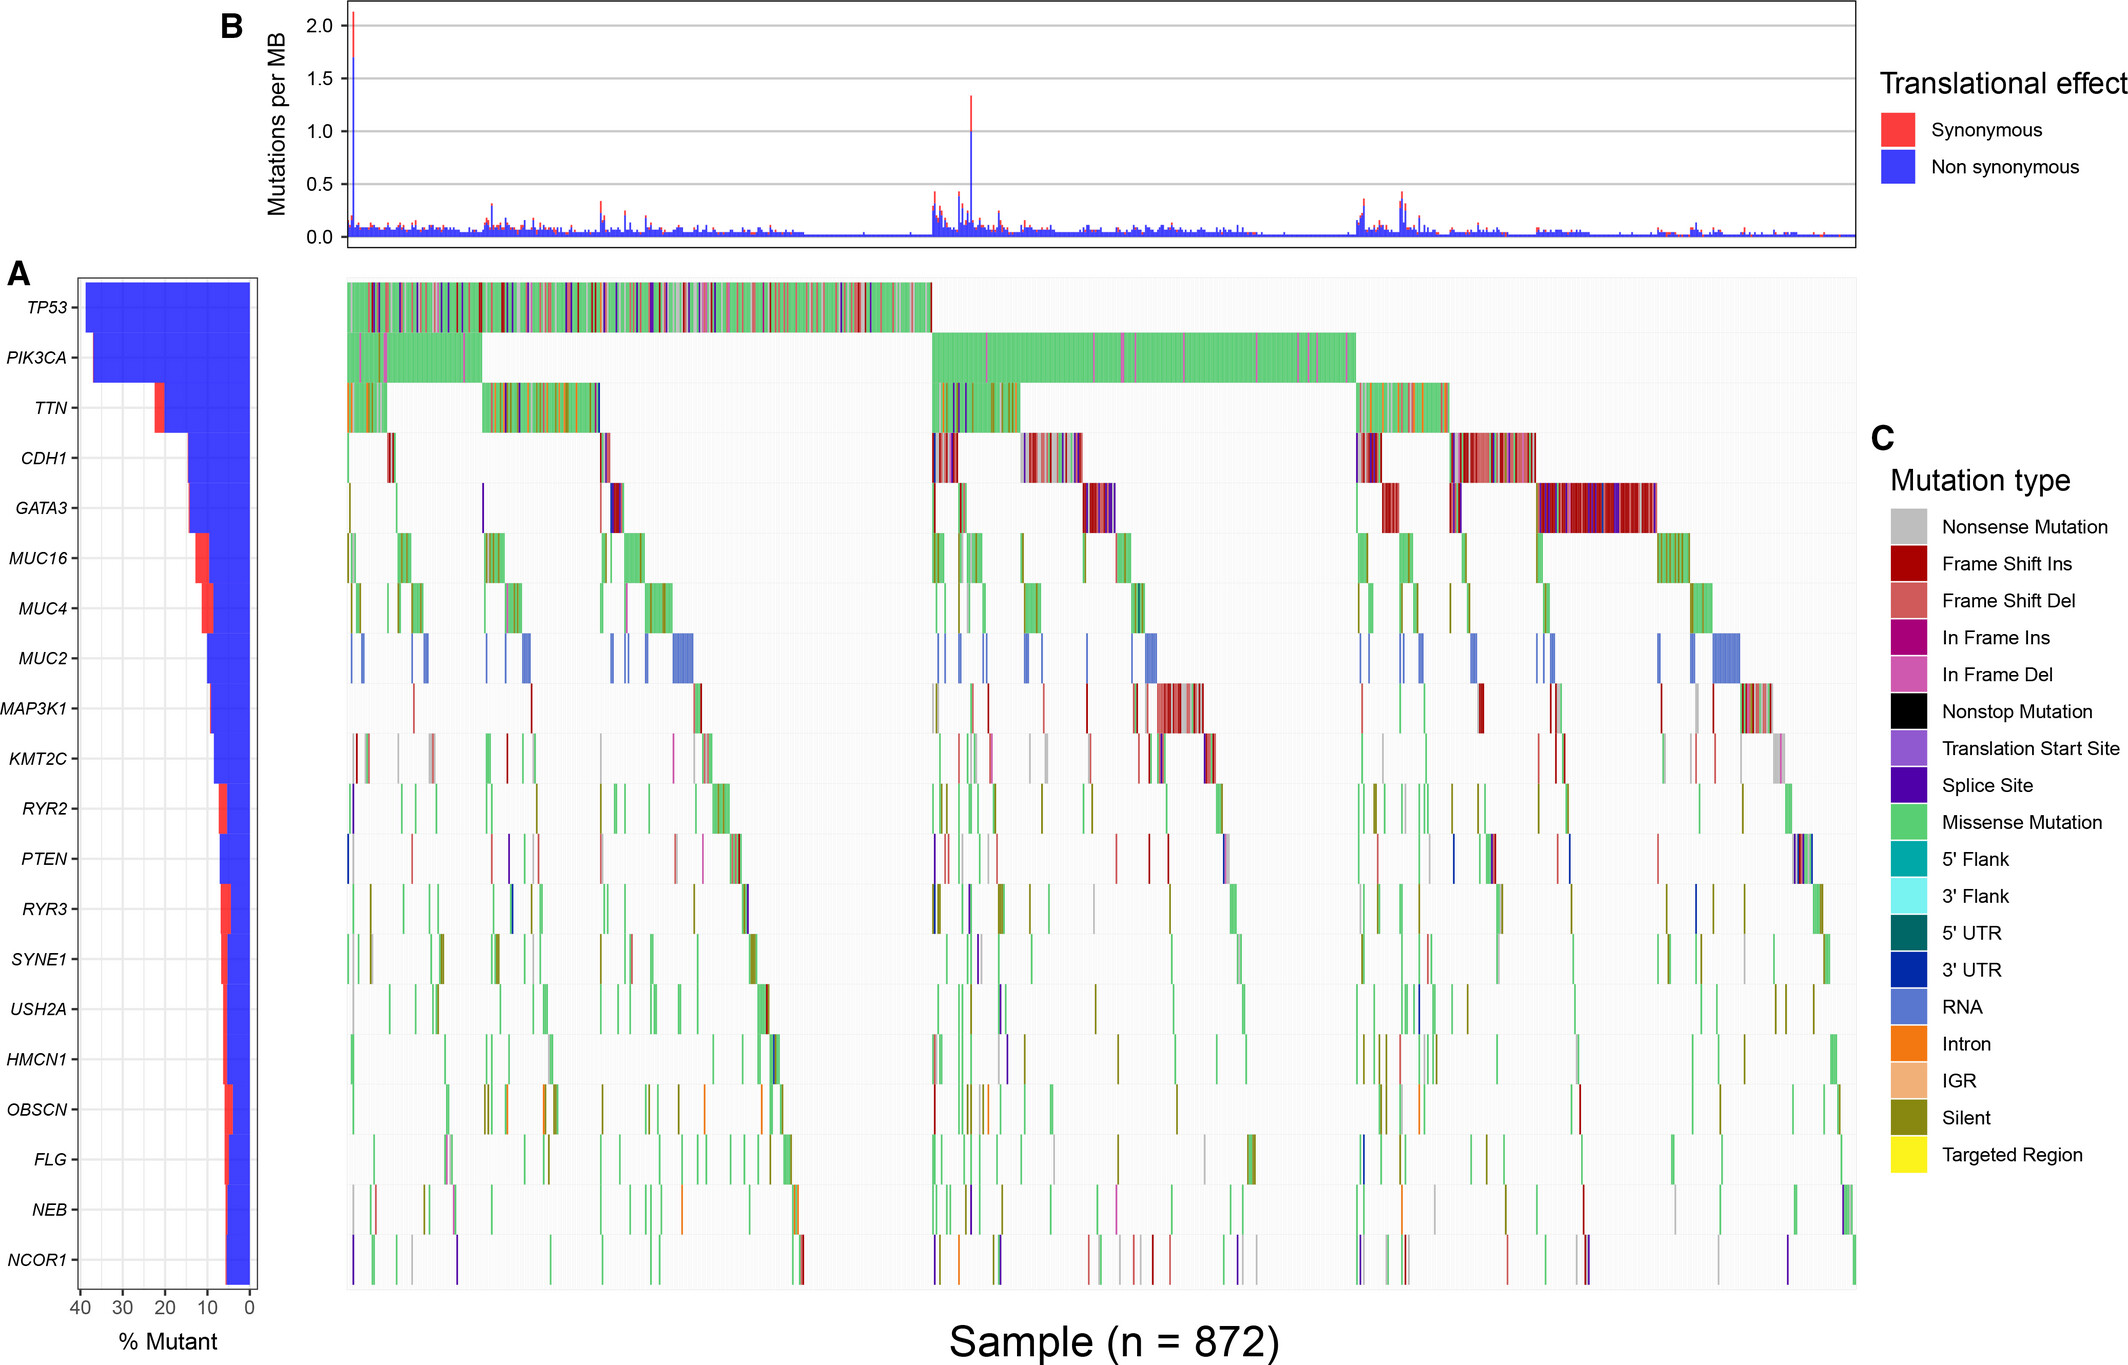Screen dimensions: 2128x1365
Task: Select the NCOR1 gene label
Action: point(37,1260)
